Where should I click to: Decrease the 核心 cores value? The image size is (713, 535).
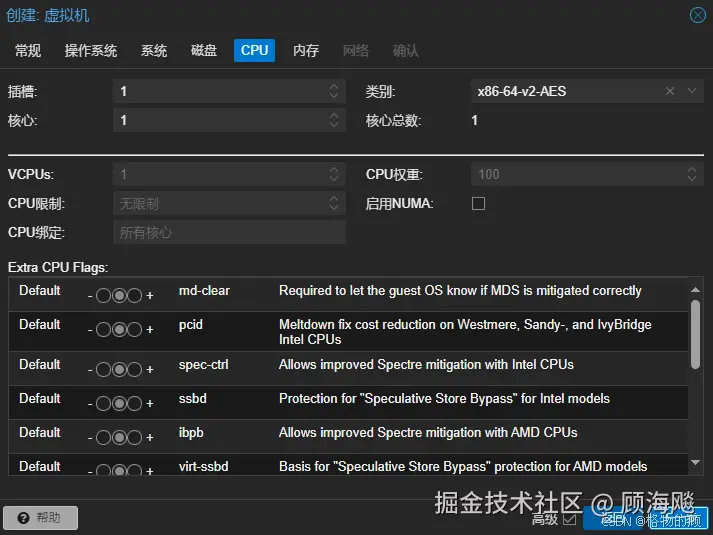pos(334,125)
